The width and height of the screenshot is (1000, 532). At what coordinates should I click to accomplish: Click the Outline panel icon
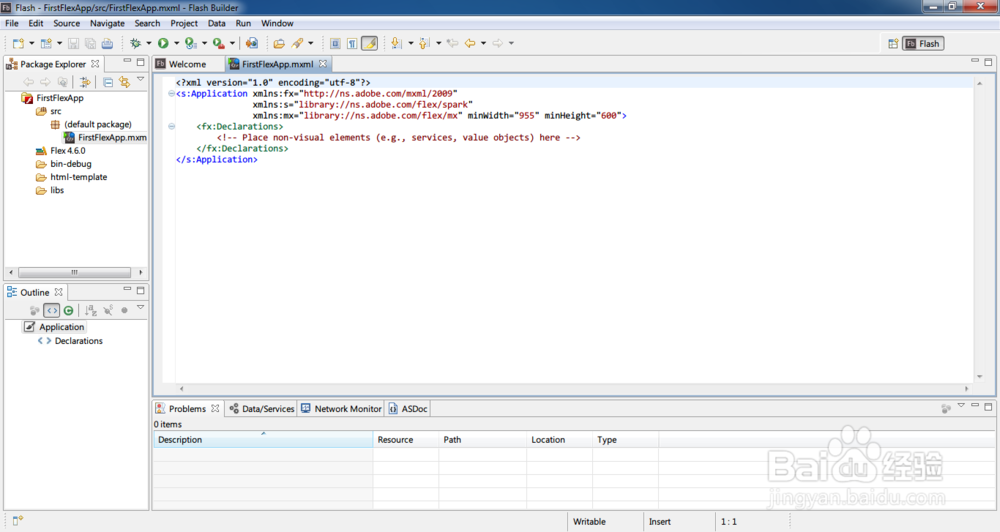(x=11, y=292)
